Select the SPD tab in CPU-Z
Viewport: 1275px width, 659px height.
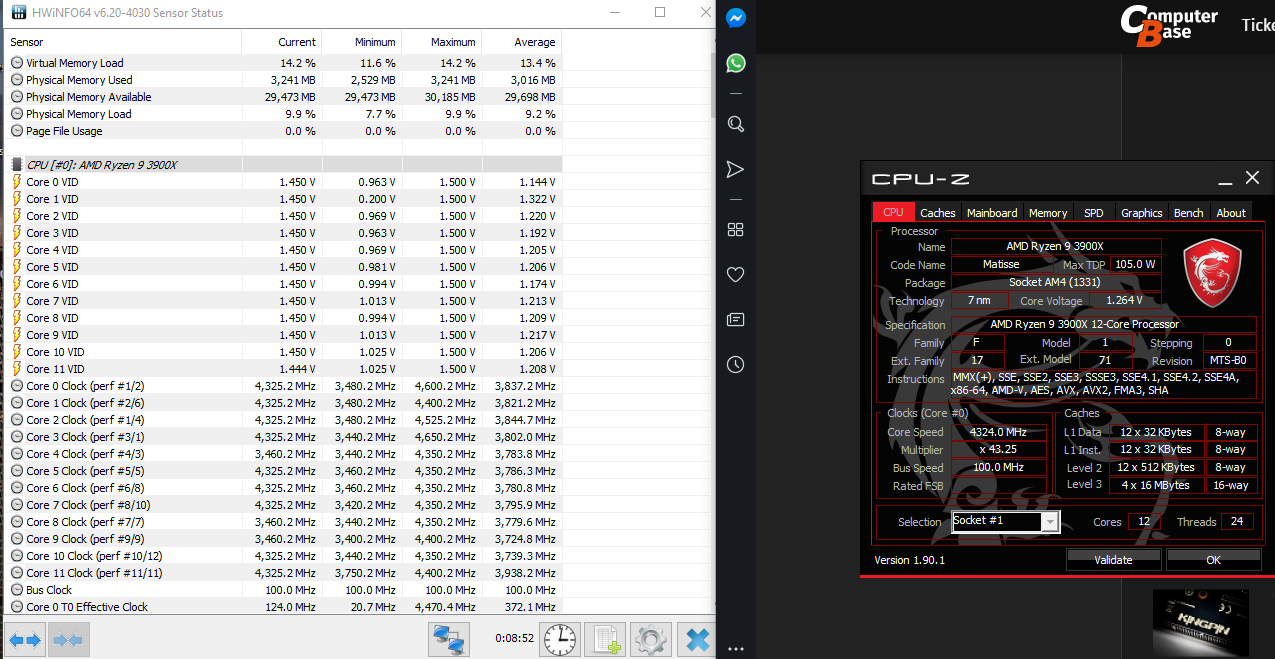(x=1094, y=212)
